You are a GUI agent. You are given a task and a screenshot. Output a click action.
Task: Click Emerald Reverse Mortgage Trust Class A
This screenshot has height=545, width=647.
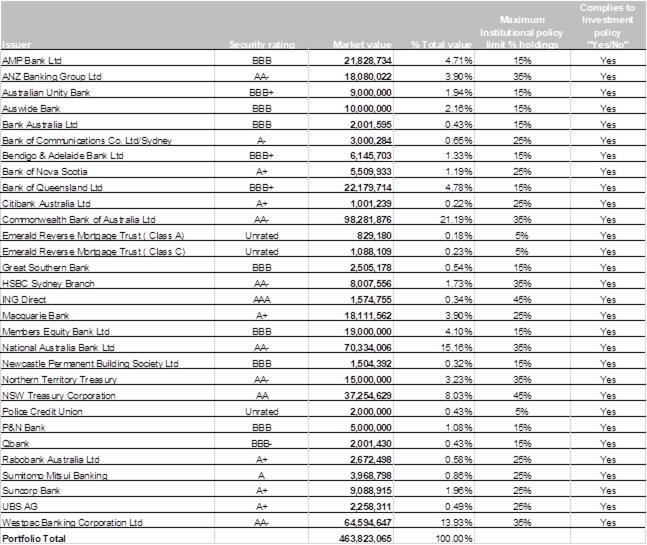(93, 236)
